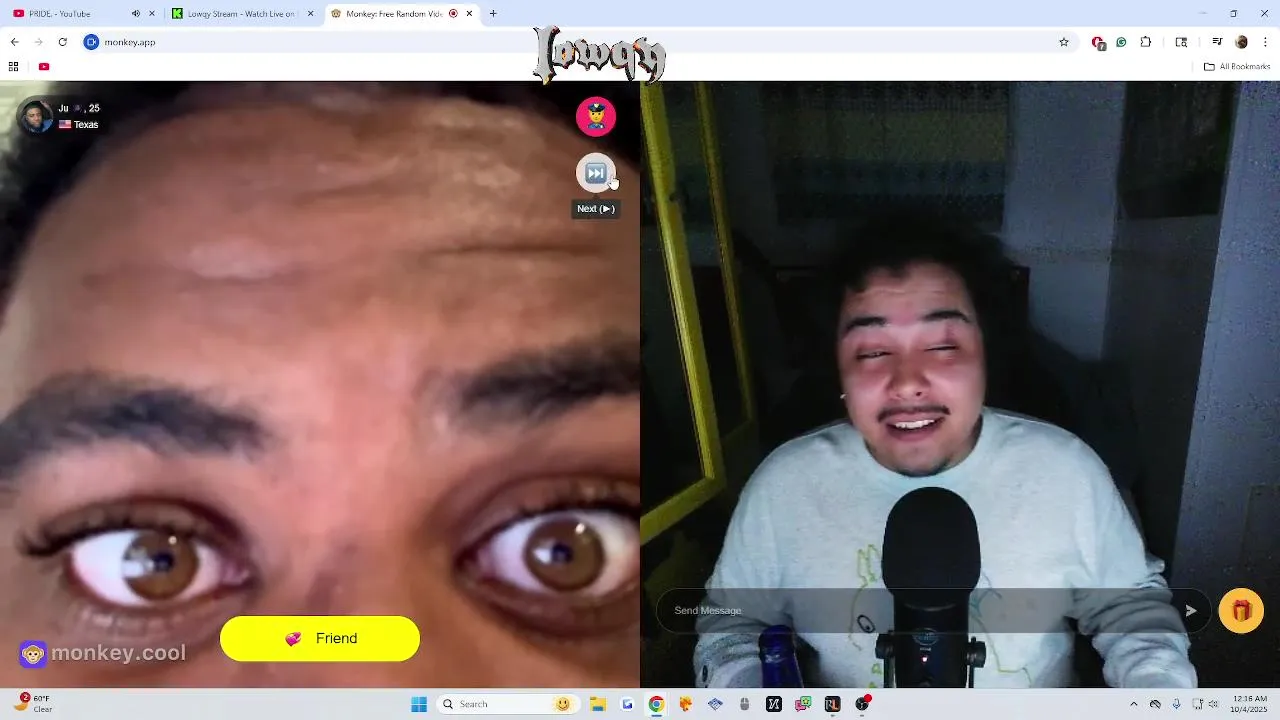1280x720 pixels.
Task: Open the Extensions puzzle menu
Action: click(x=1146, y=42)
